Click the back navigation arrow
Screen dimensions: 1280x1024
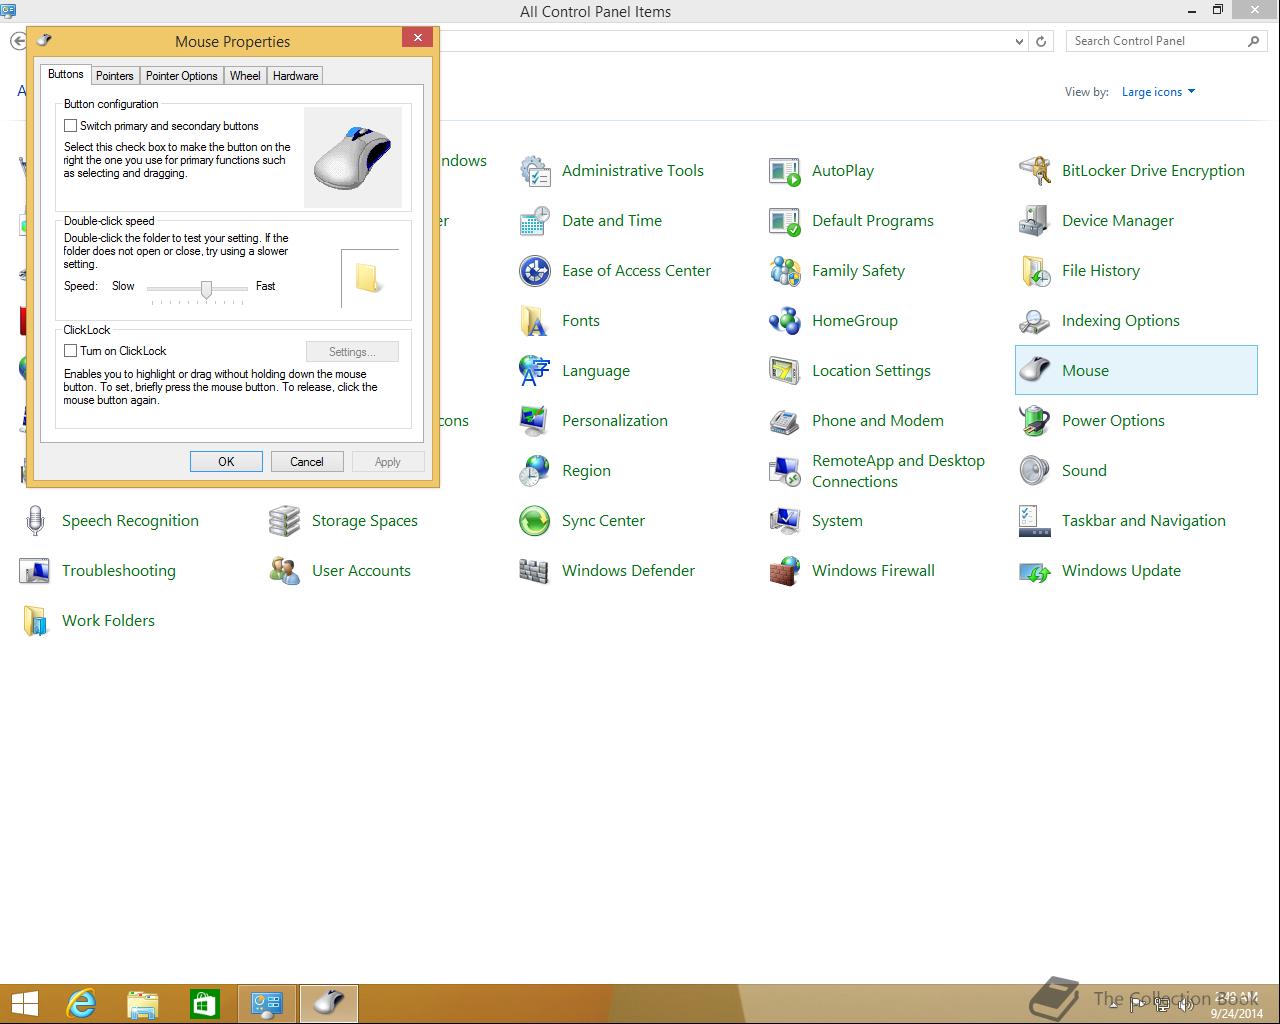18,42
